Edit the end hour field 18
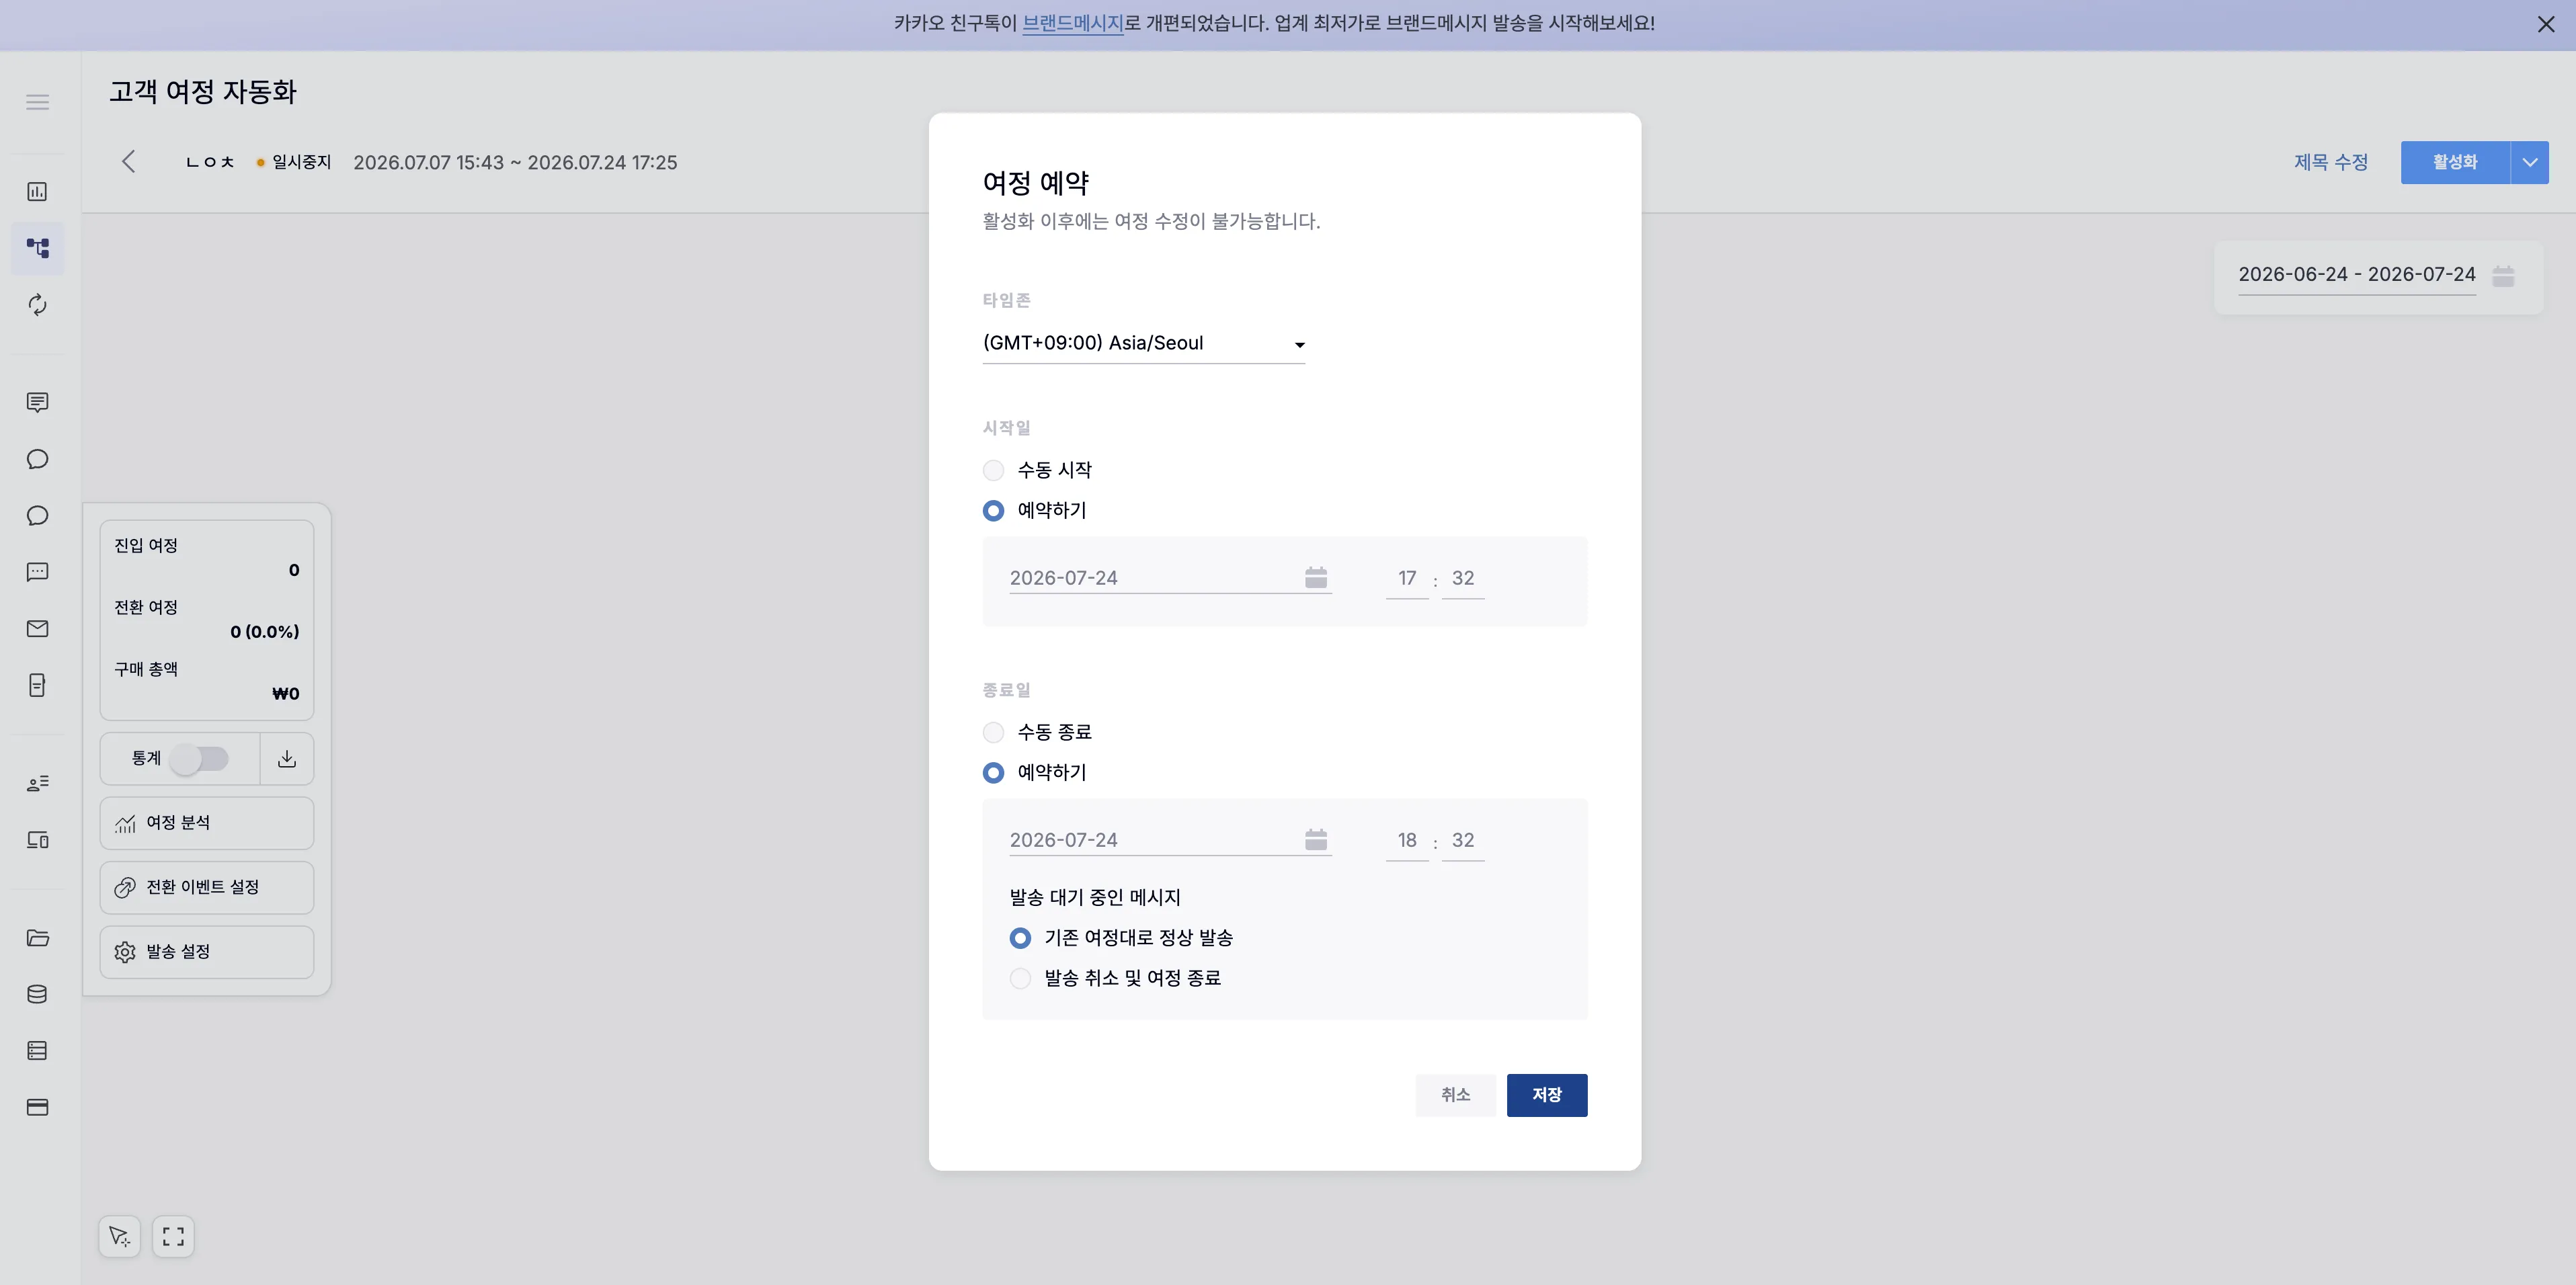 [x=1406, y=840]
